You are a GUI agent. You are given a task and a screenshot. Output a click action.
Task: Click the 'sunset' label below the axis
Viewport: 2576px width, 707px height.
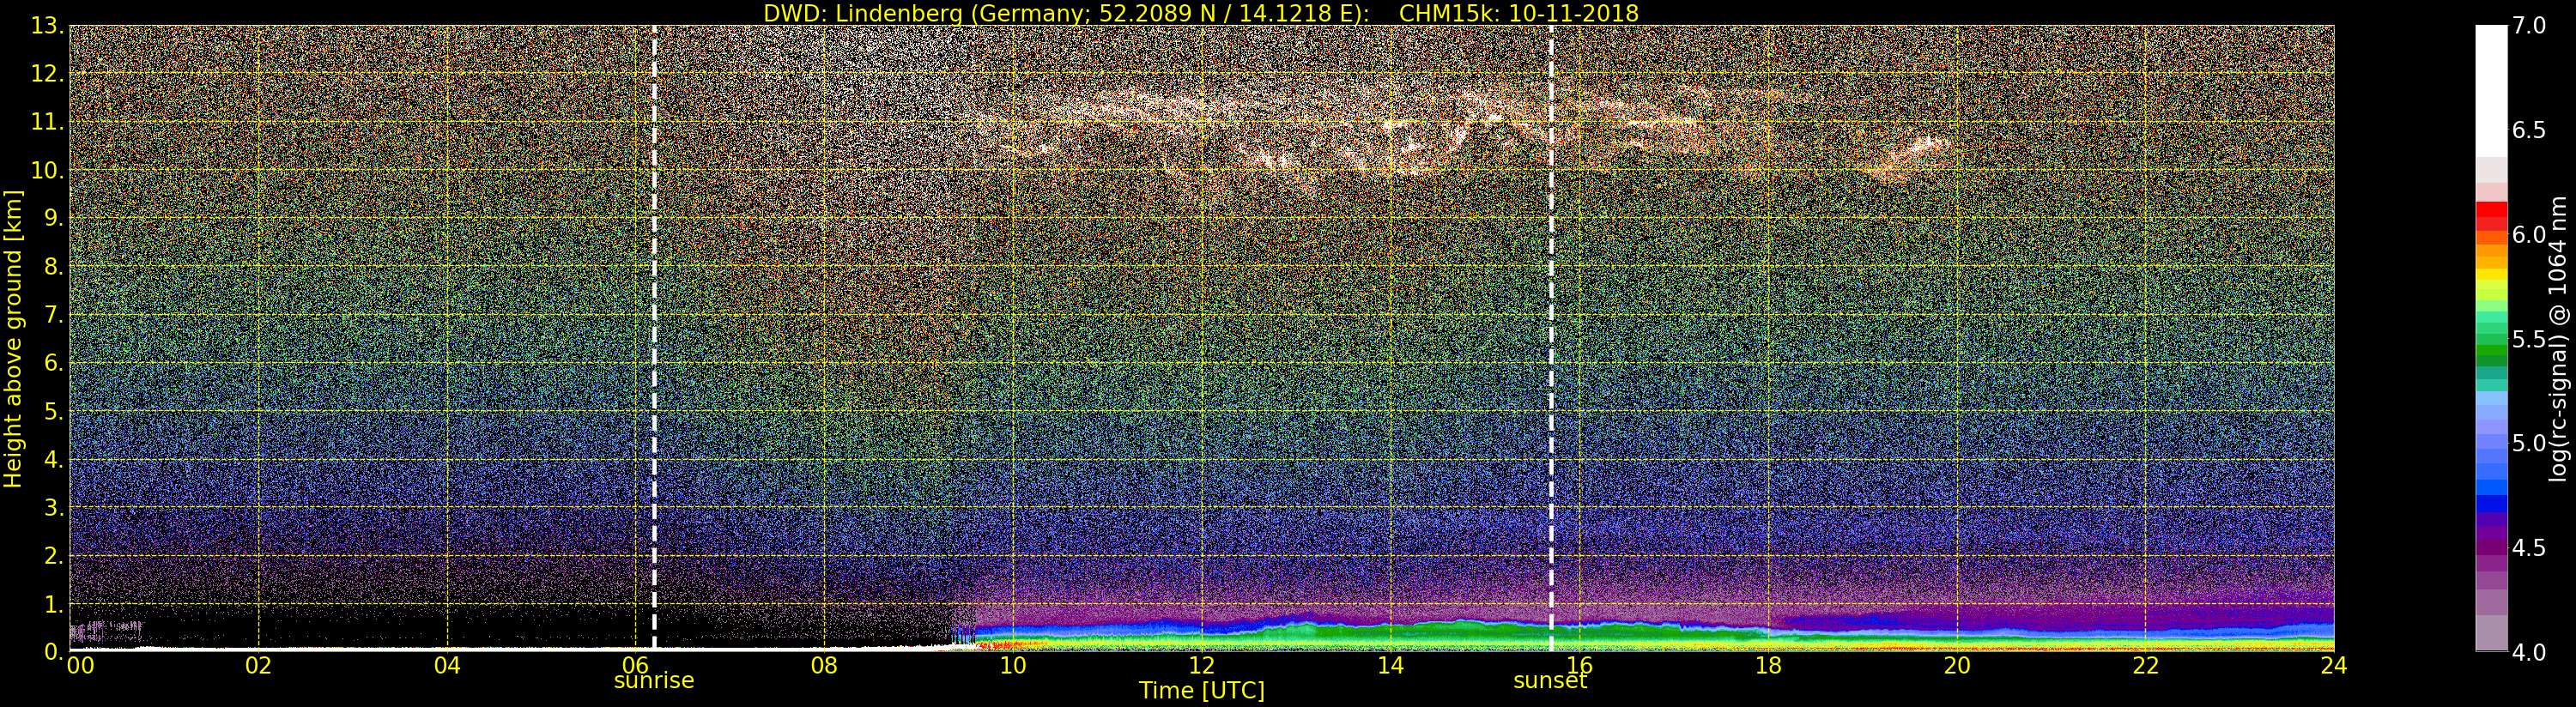1550,681
